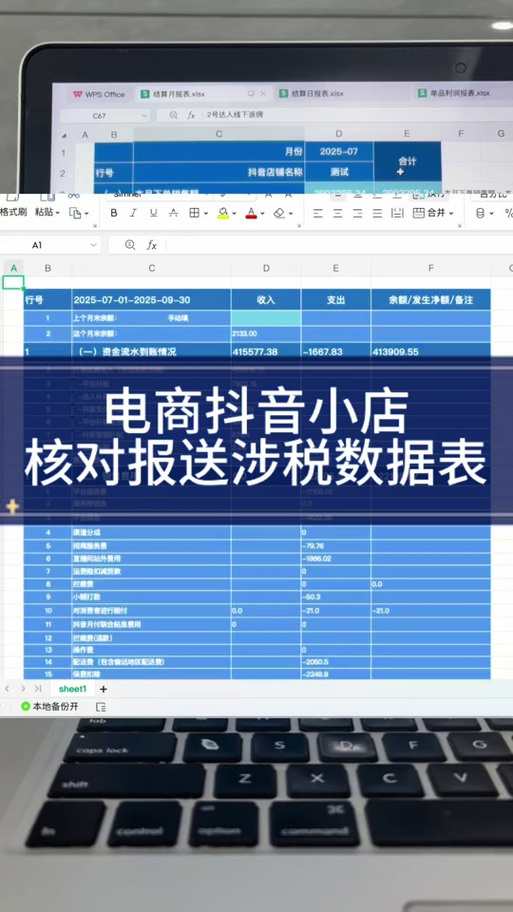Align text right
The height and width of the screenshot is (912, 513).
tap(357, 213)
